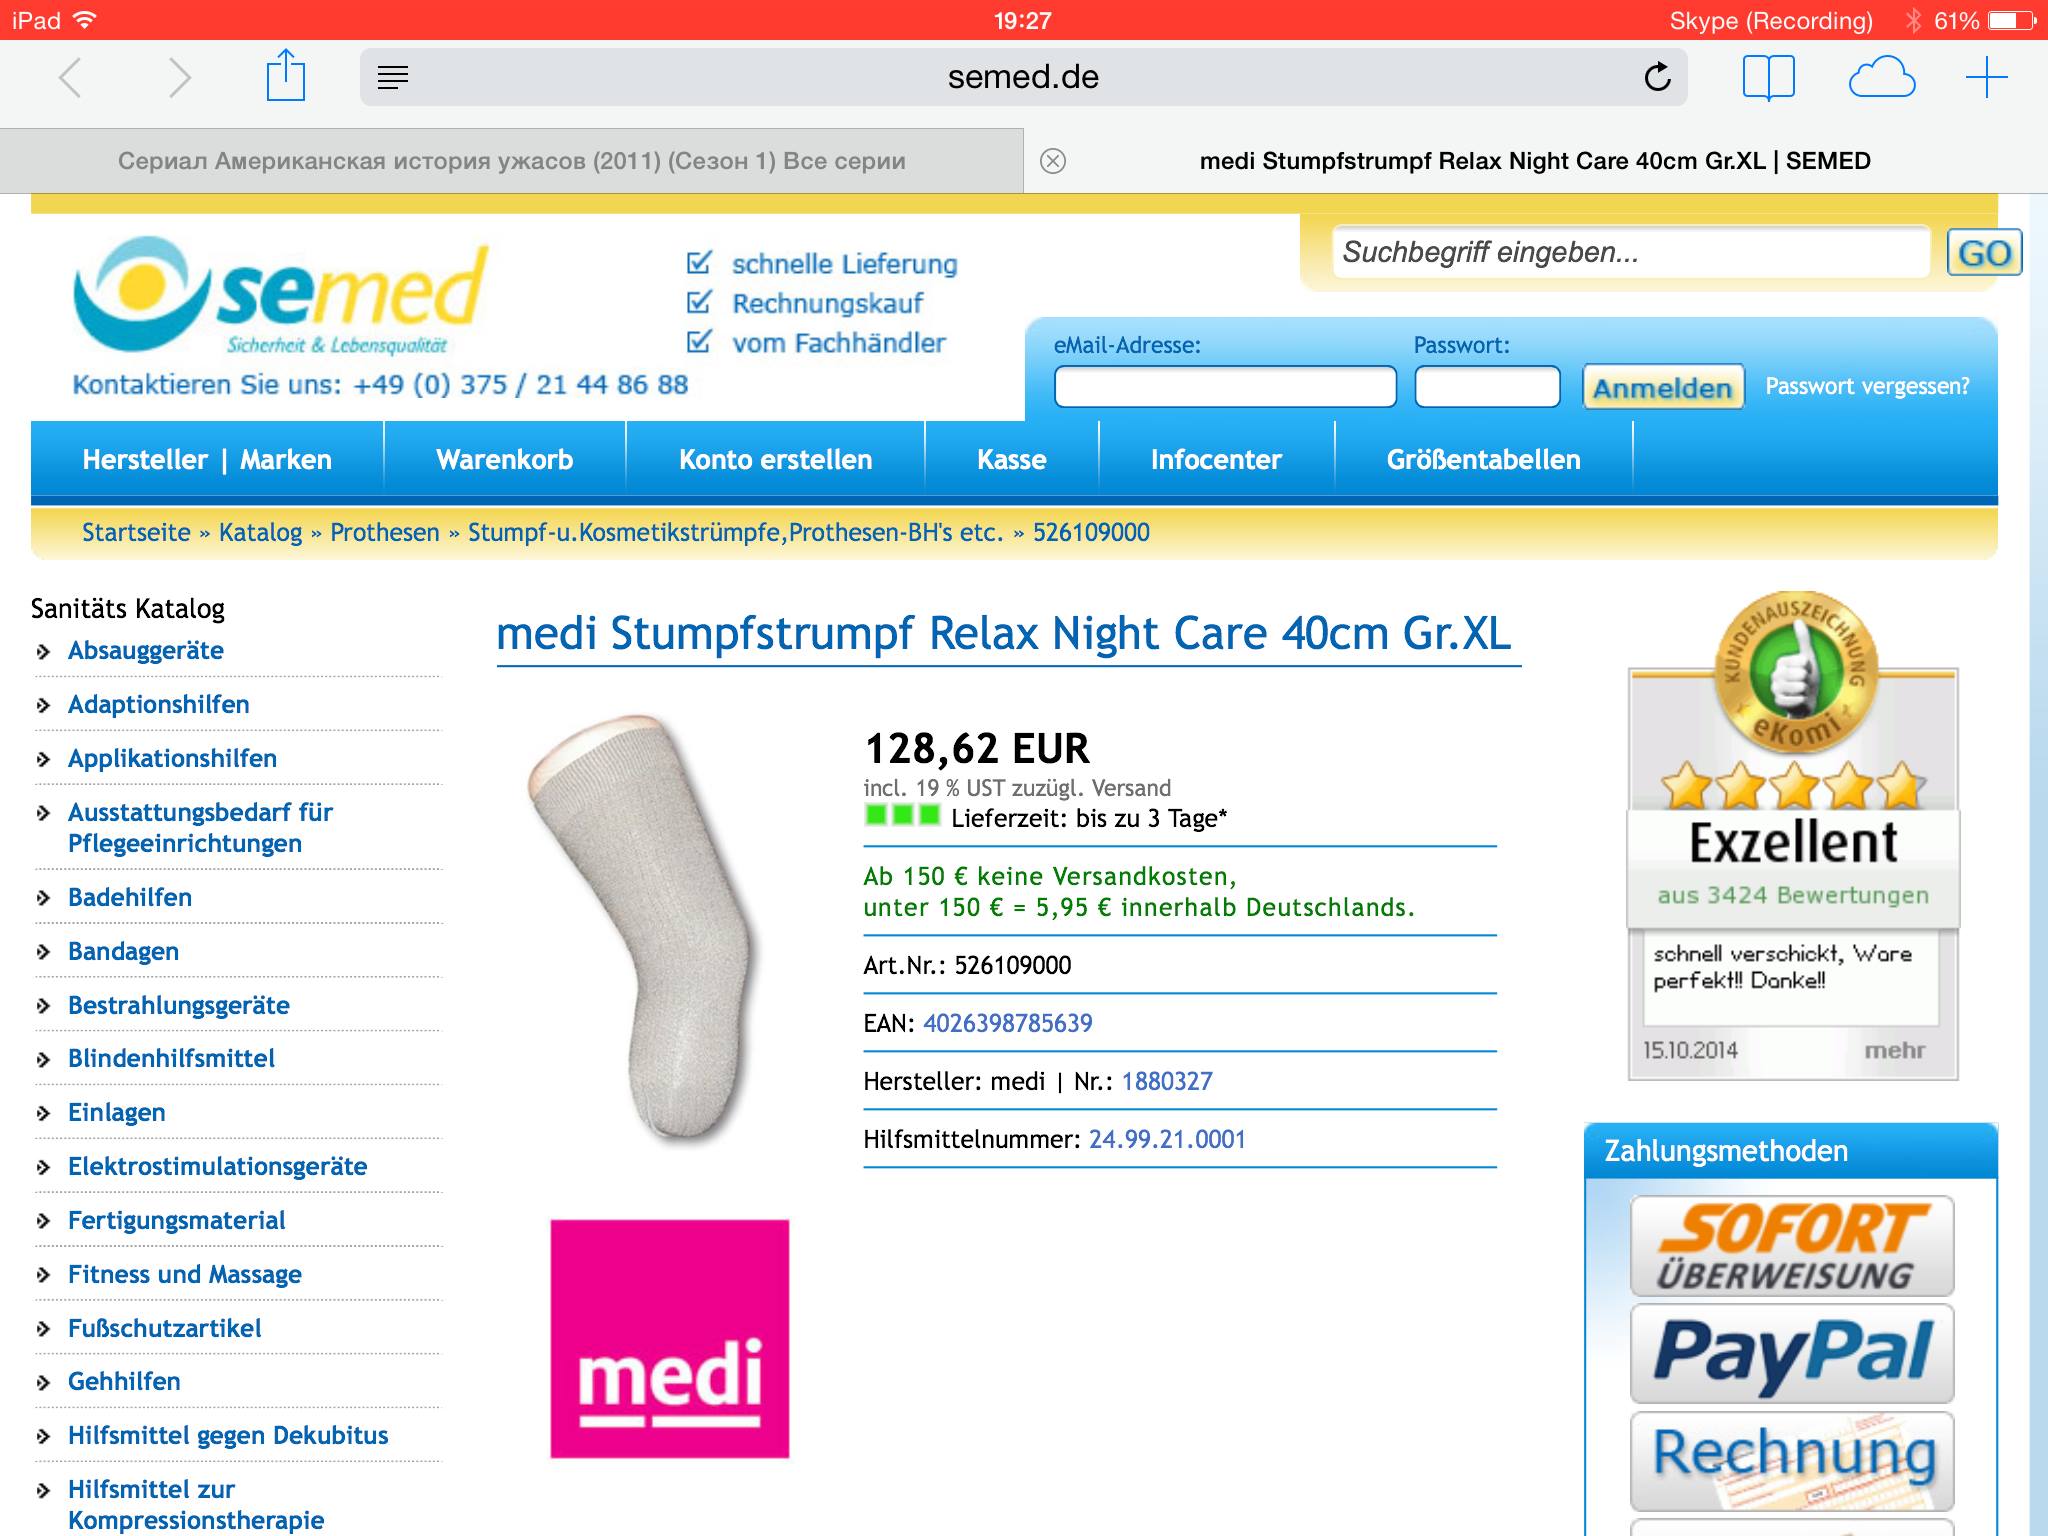Tap the Safari forward arrow

coord(179,77)
